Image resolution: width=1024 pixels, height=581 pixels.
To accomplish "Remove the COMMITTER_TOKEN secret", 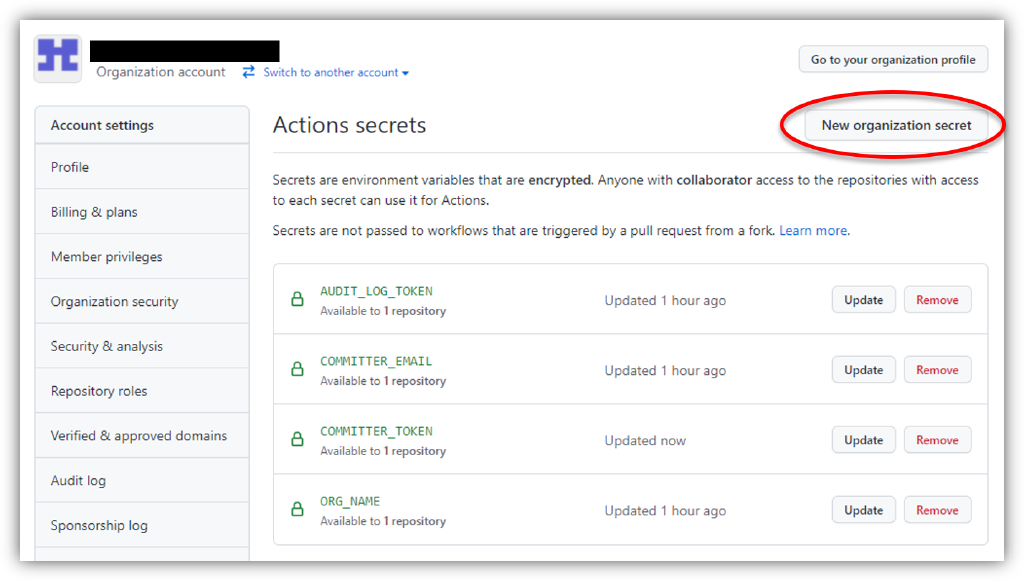I will (x=937, y=439).
